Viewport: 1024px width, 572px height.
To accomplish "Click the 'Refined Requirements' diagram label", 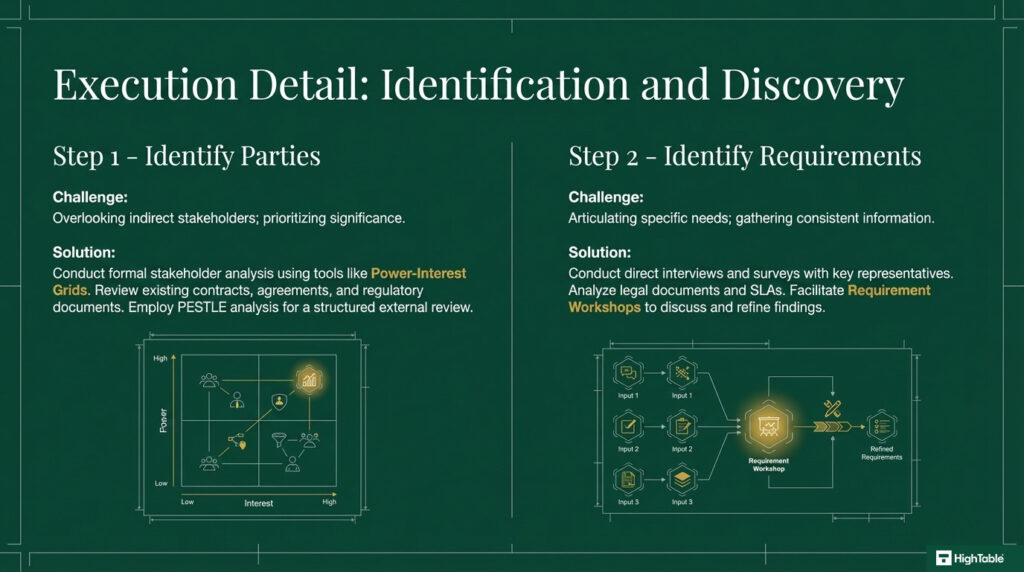I will 882,453.
